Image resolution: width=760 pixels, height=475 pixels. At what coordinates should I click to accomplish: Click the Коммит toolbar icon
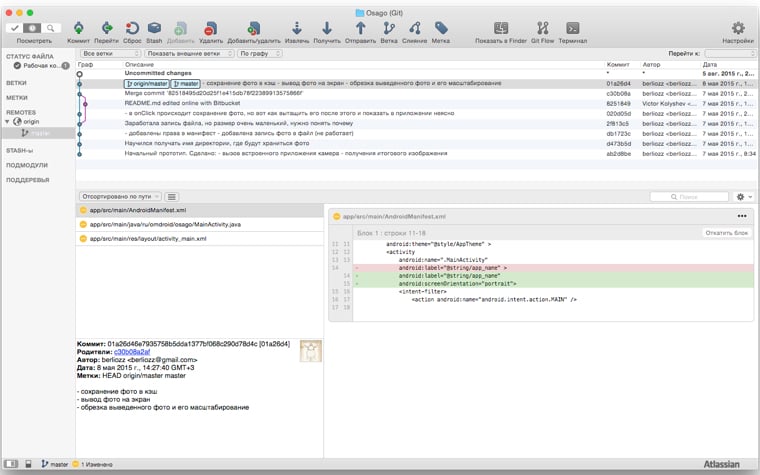pyautogui.click(x=79, y=28)
